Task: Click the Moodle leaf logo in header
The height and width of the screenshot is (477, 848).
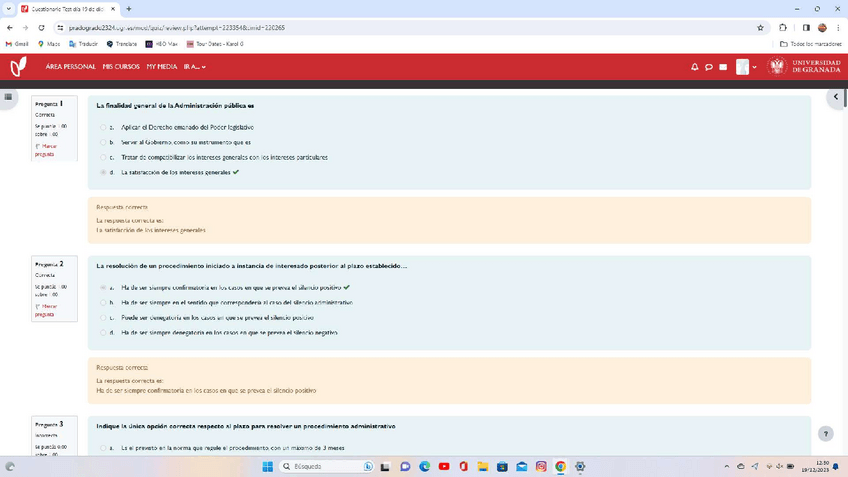Action: [x=18, y=67]
